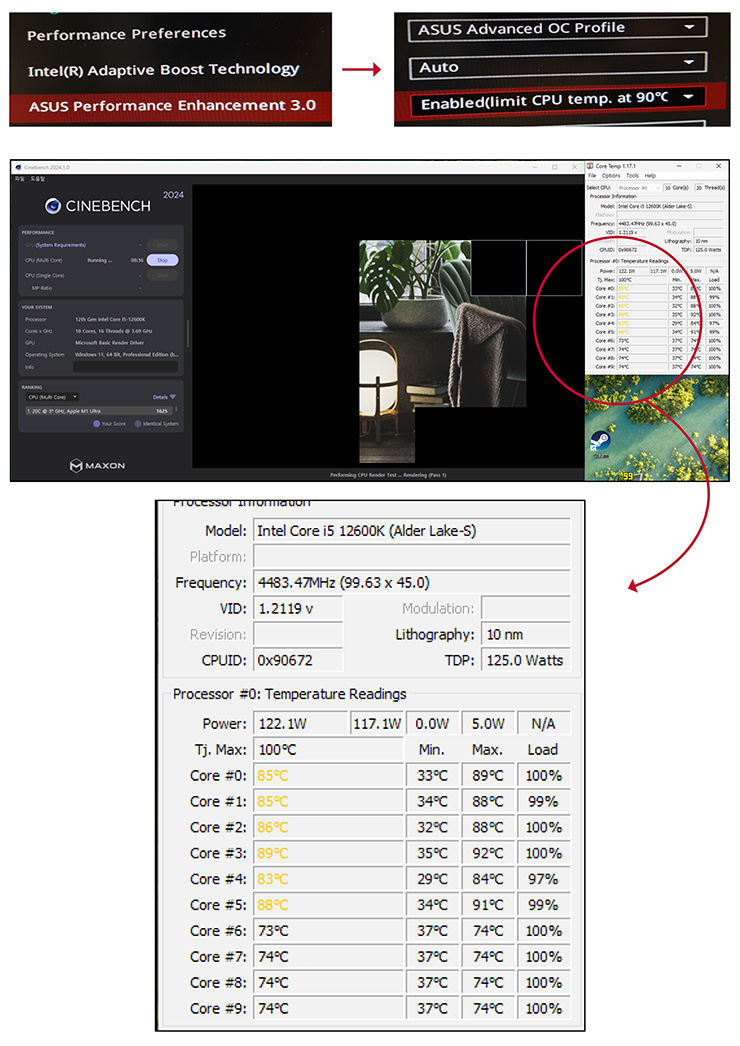Screen dimensions: 740x1046
Task: Click the Maxon logo at panel bottom
Action: pyautogui.click(x=98, y=465)
